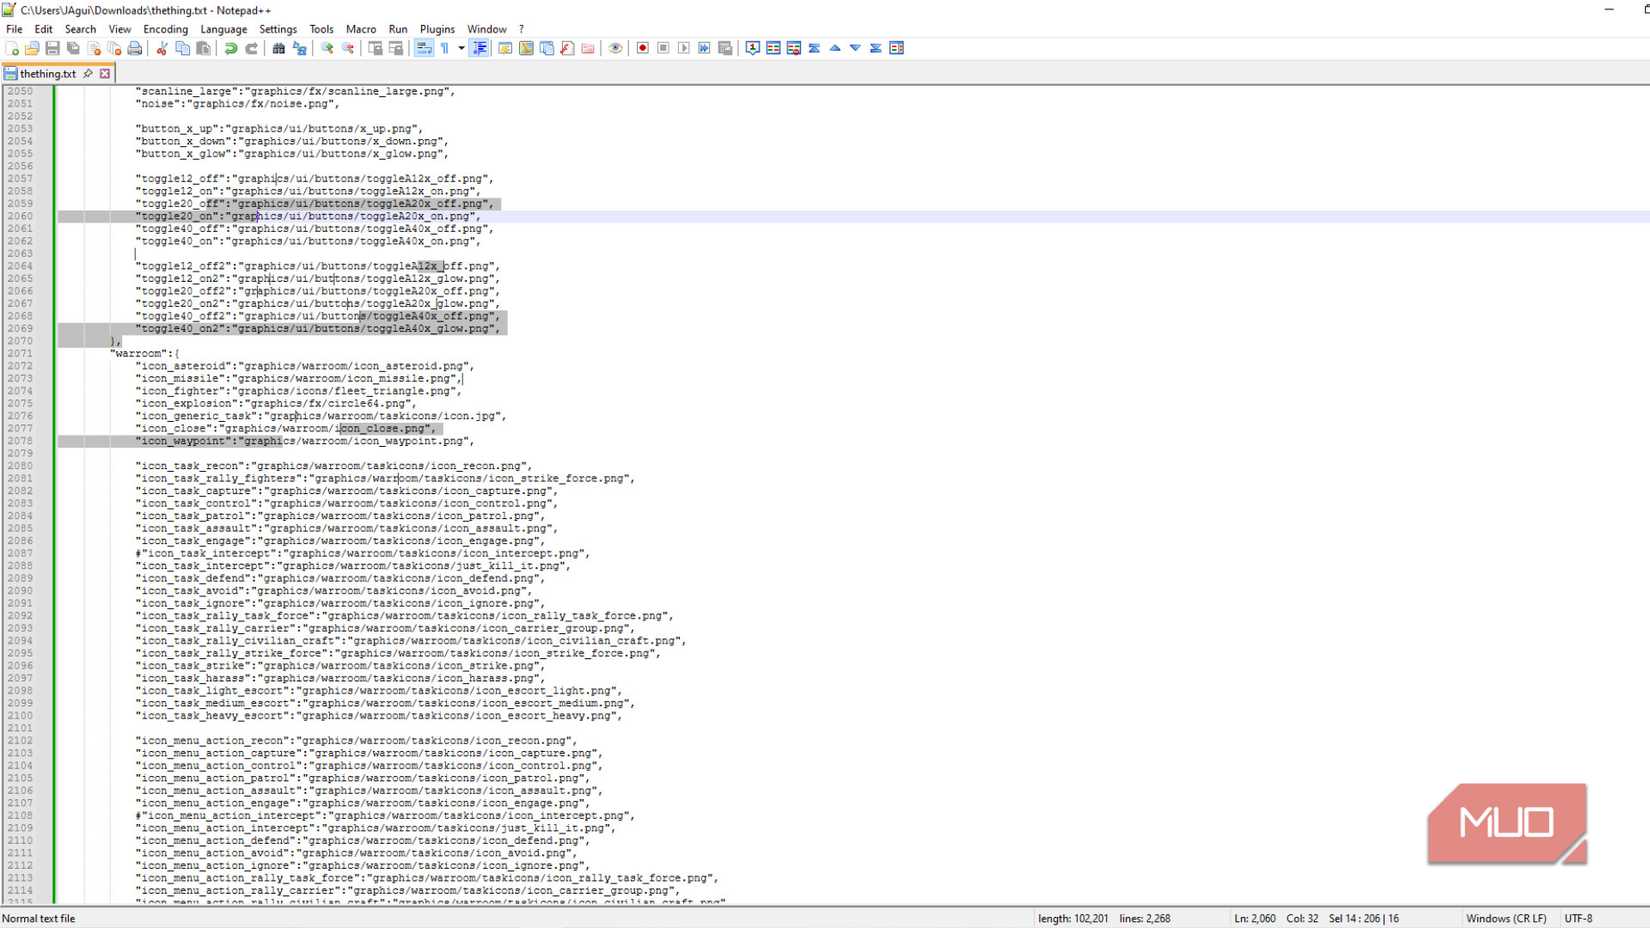1650x928 pixels.
Task: Save all open files from toolbar
Action: tap(73, 48)
